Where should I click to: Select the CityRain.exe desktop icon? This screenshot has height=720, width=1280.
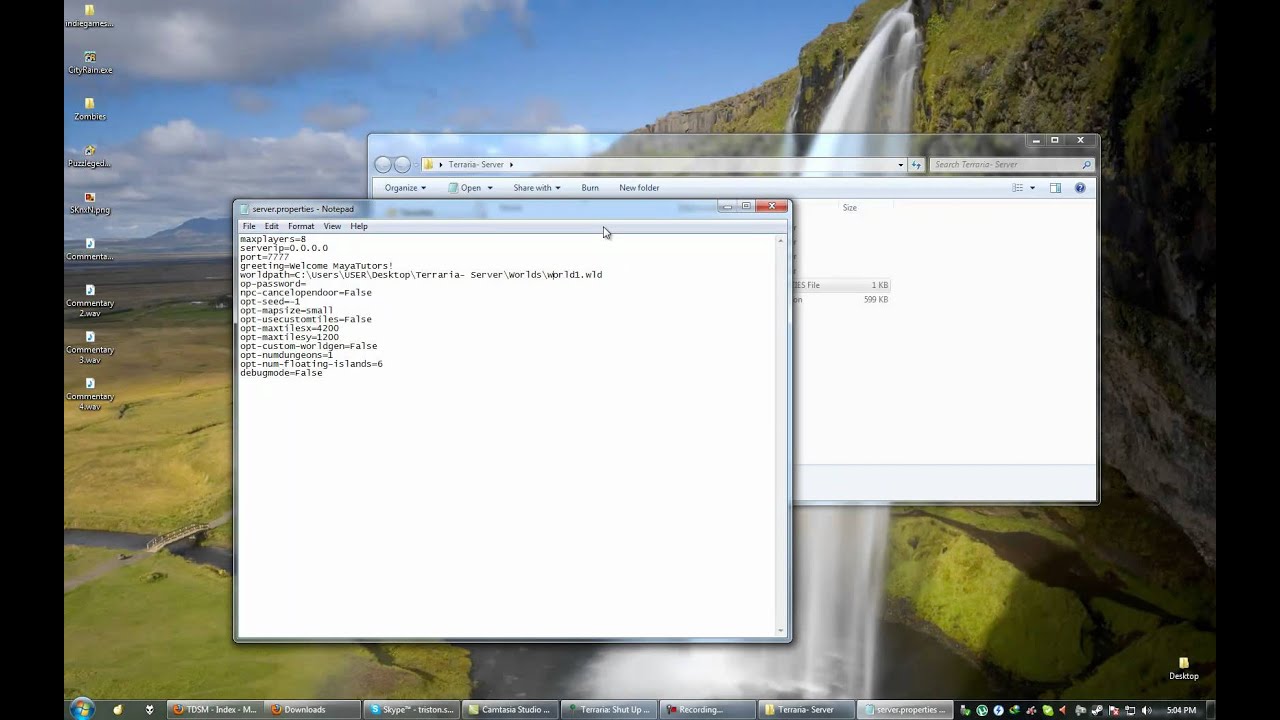pyautogui.click(x=90, y=63)
